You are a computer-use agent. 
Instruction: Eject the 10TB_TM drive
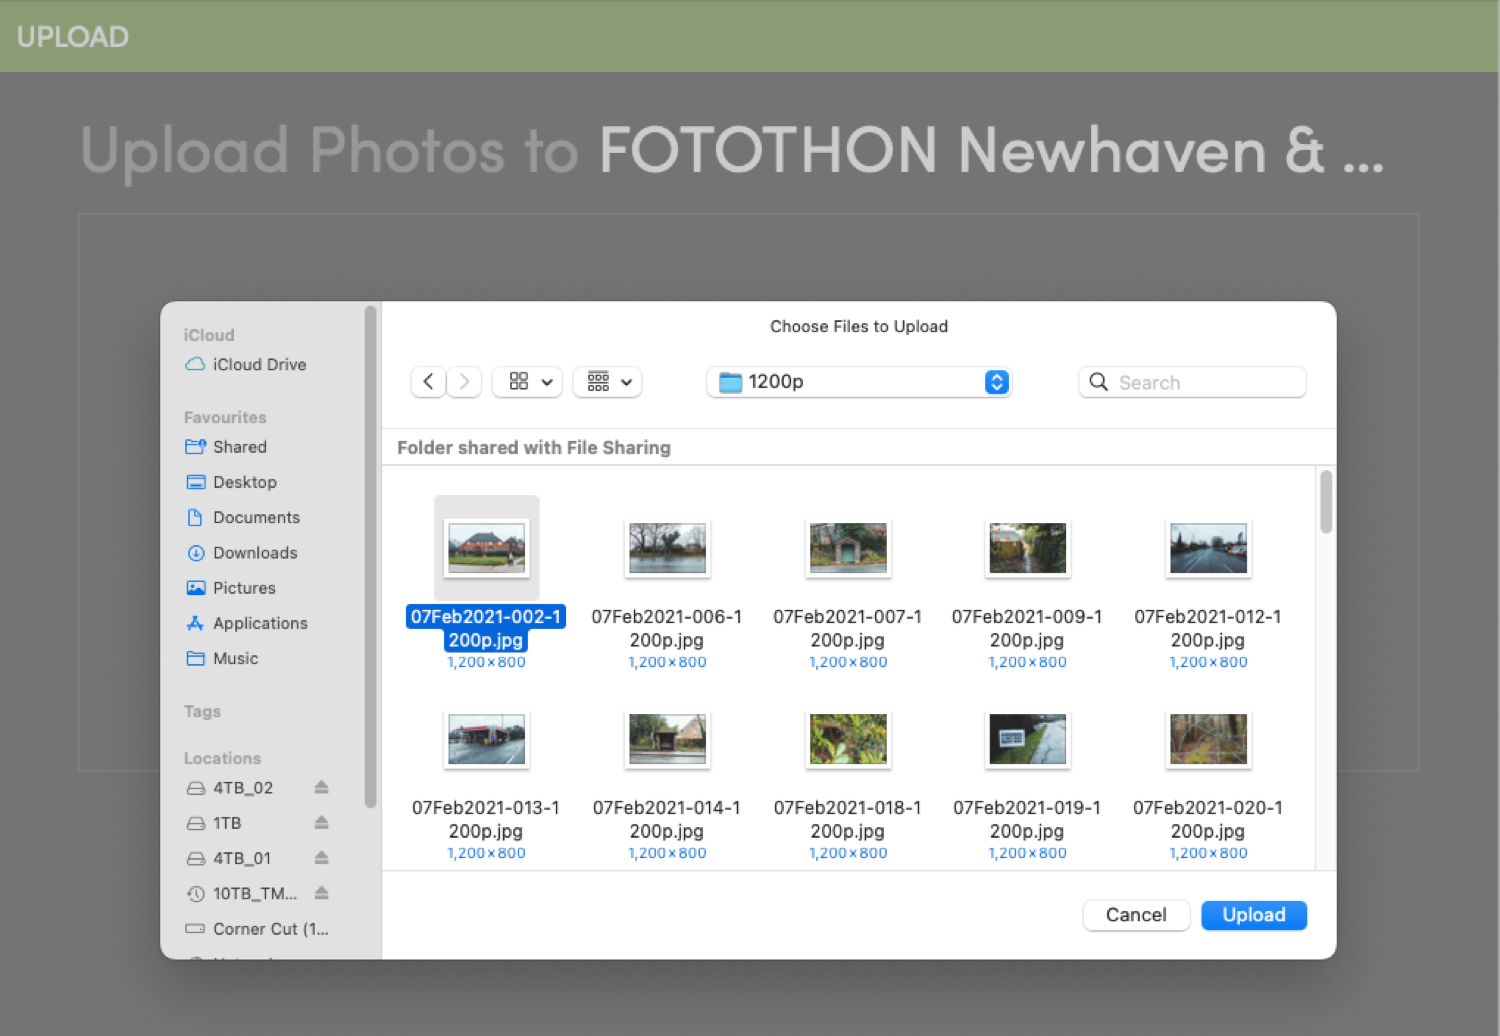point(321,893)
